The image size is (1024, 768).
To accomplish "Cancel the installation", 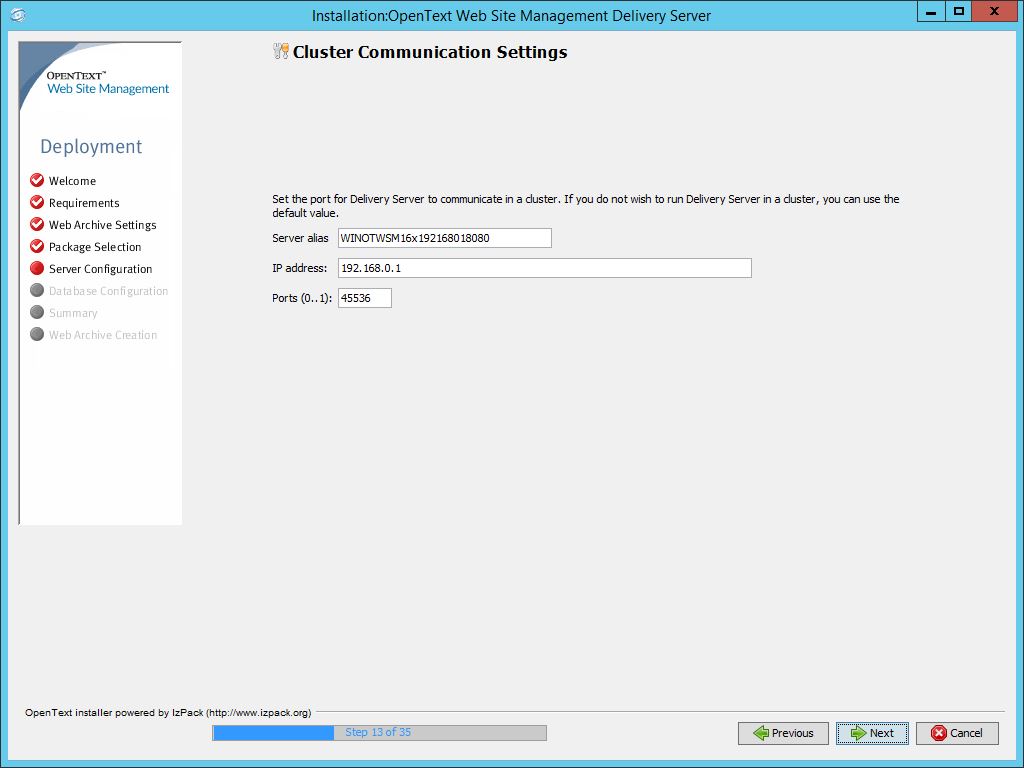I will tap(957, 733).
